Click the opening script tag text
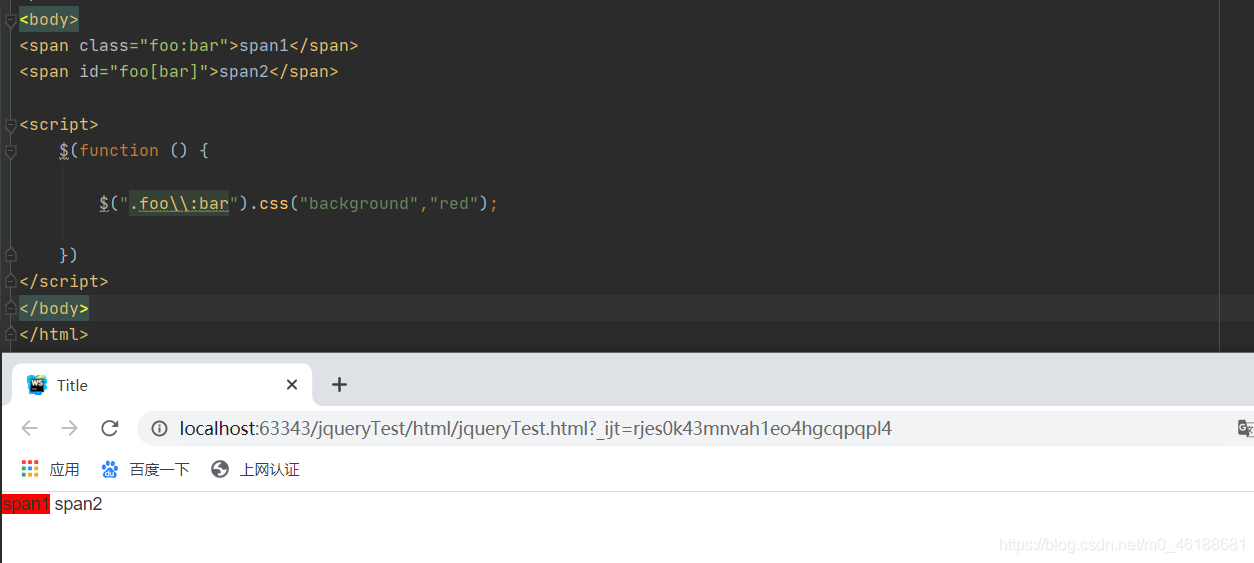Screen dimensions: 1254x563 tap(59, 124)
